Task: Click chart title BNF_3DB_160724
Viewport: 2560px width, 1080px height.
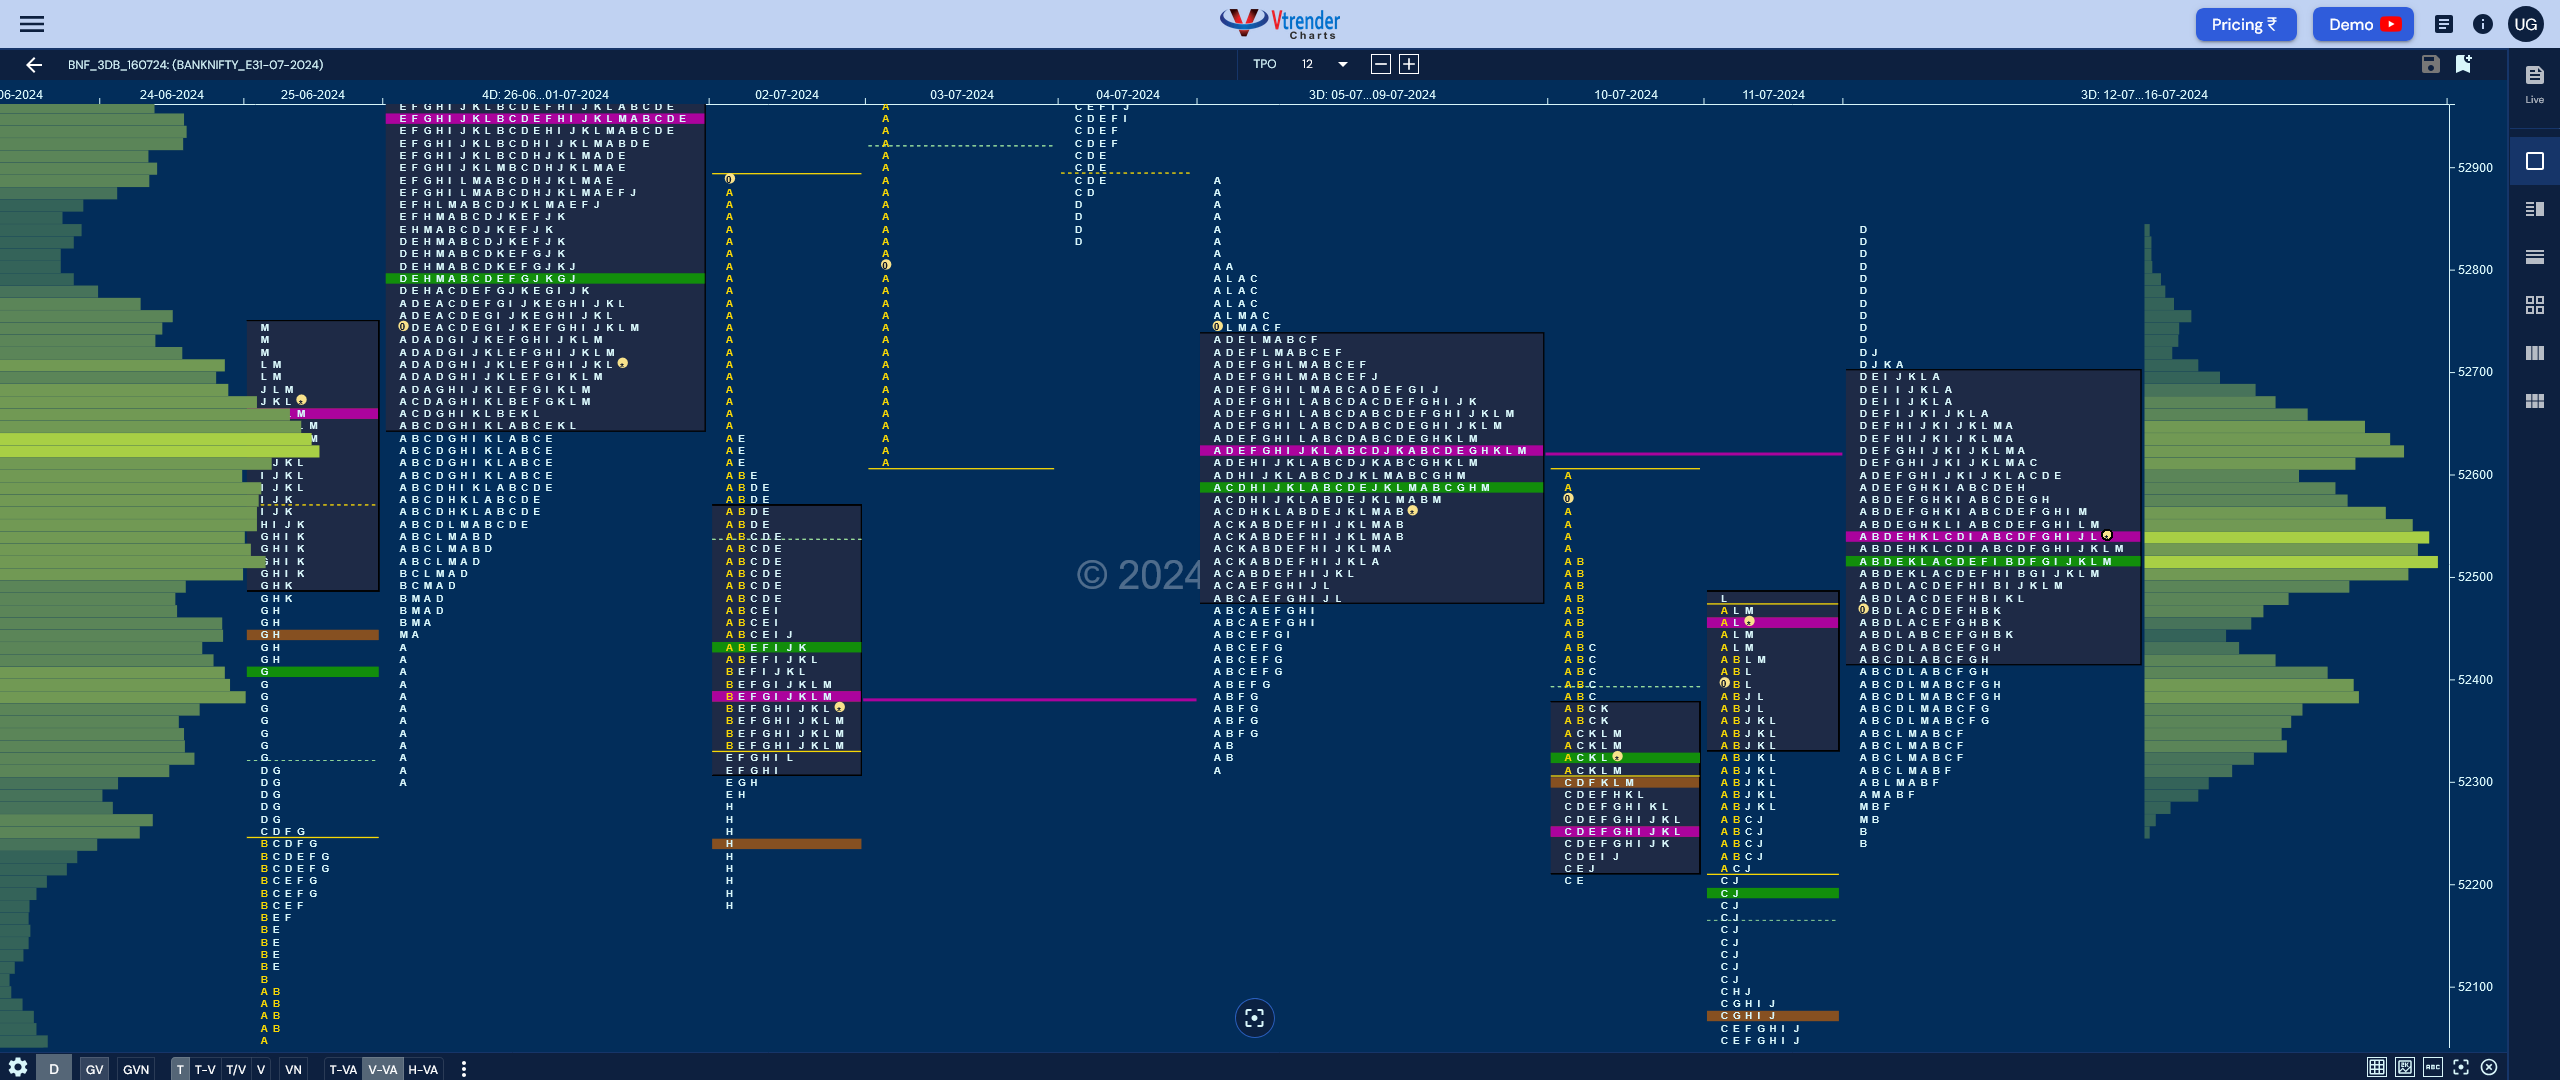Action: coord(195,65)
